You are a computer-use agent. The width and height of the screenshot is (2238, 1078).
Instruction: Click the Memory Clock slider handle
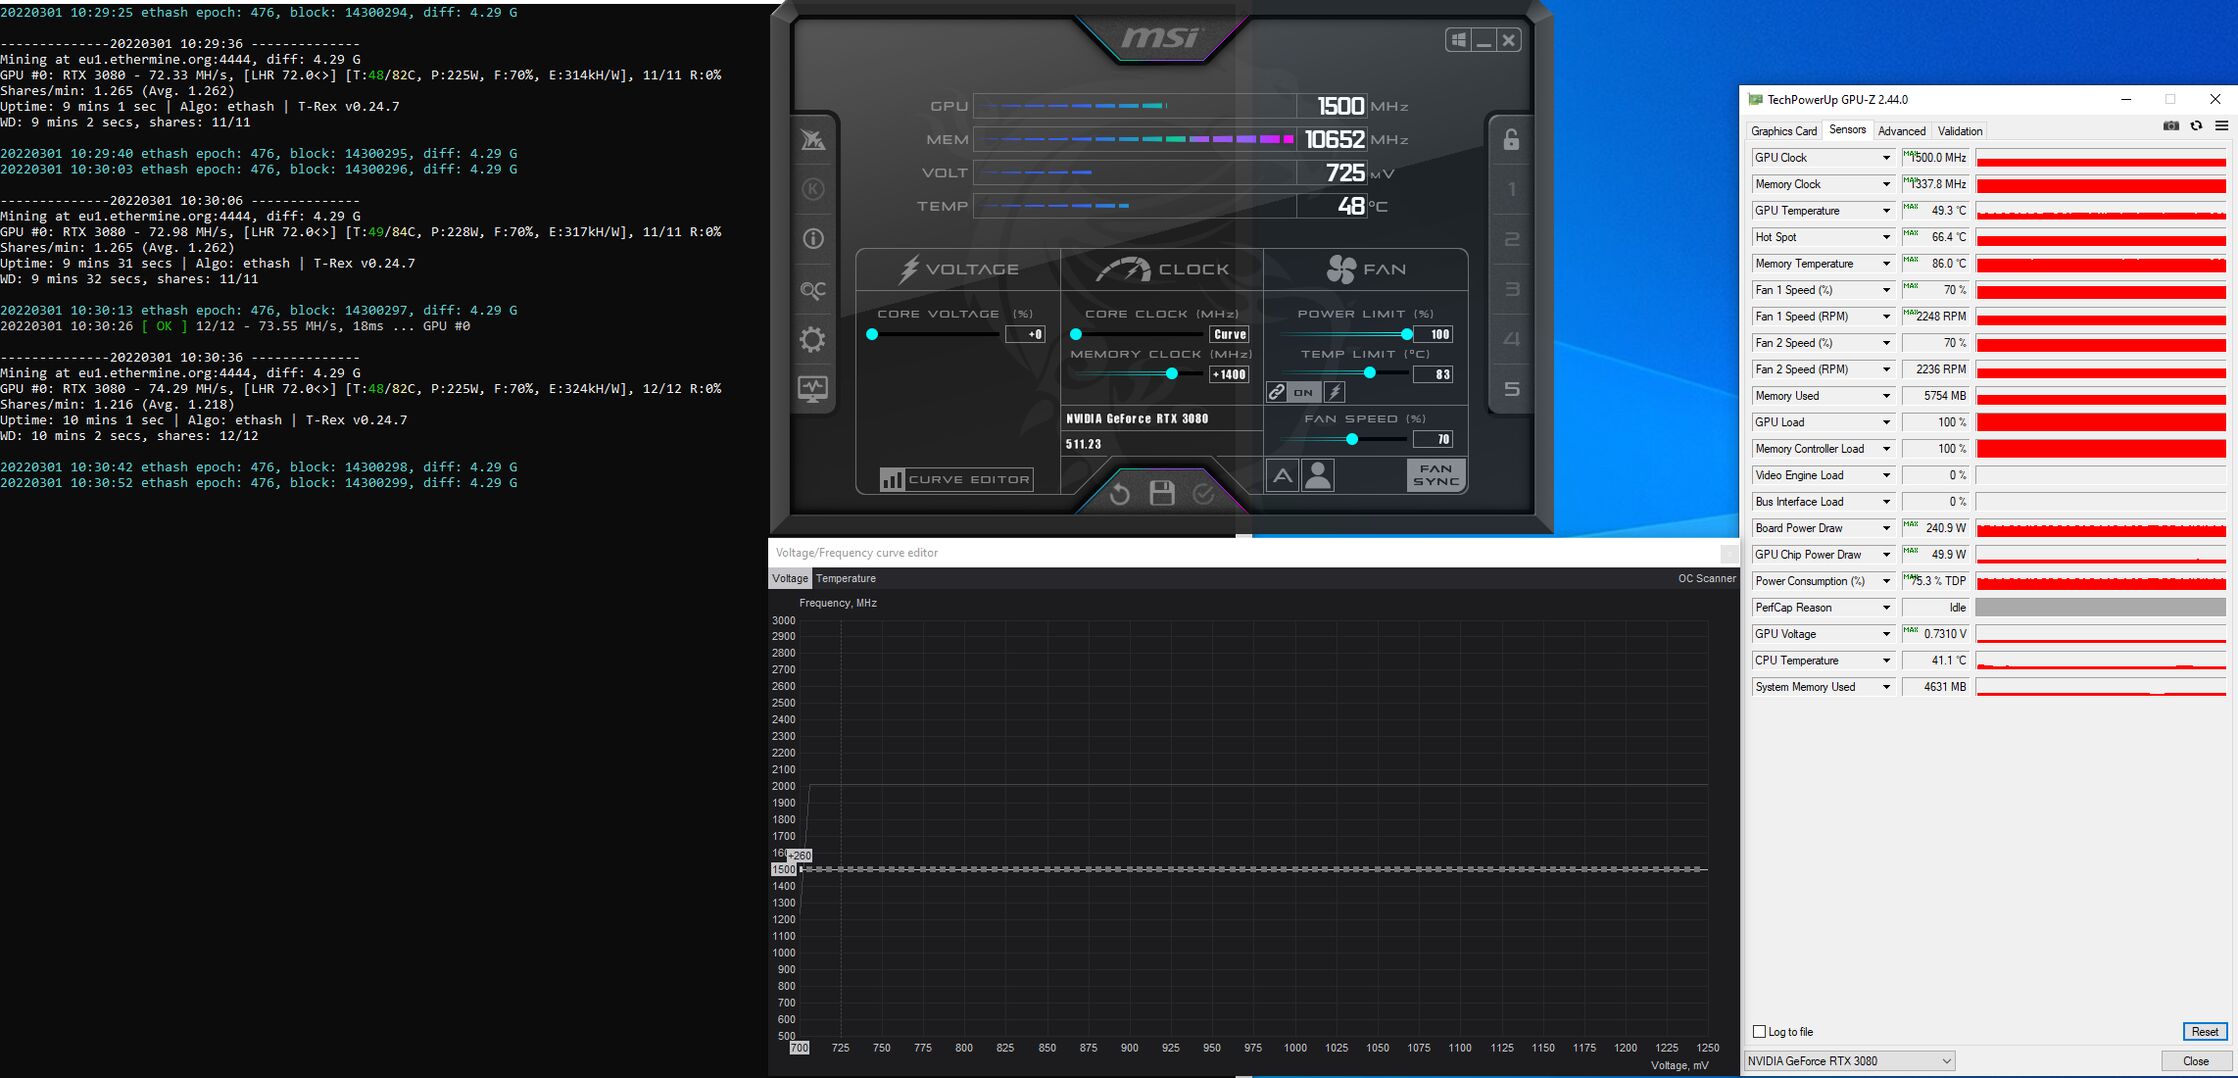point(1171,374)
